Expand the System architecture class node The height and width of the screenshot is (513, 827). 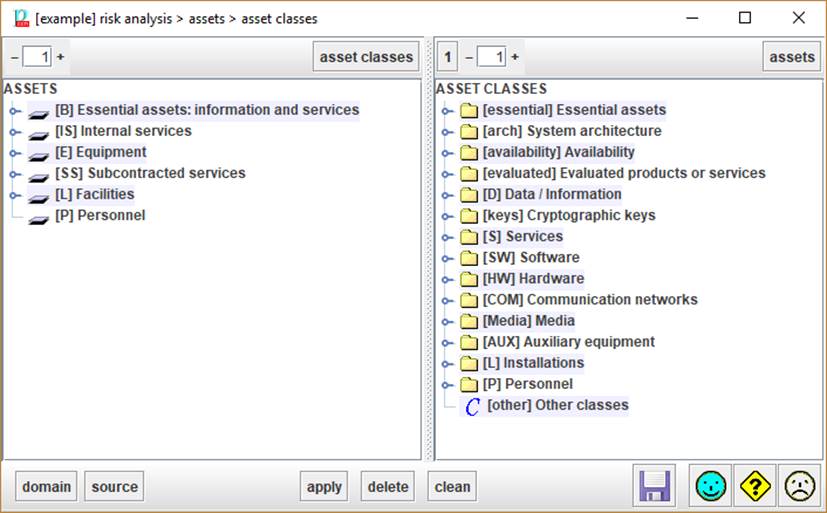click(447, 132)
